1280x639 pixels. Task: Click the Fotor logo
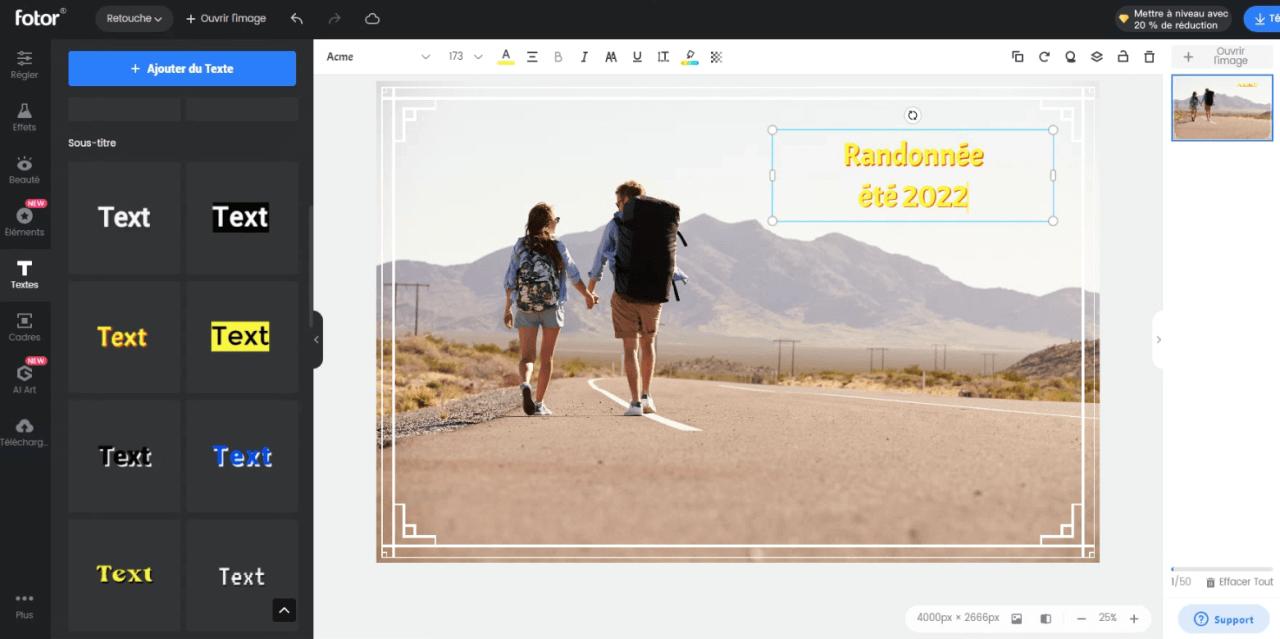40,17
